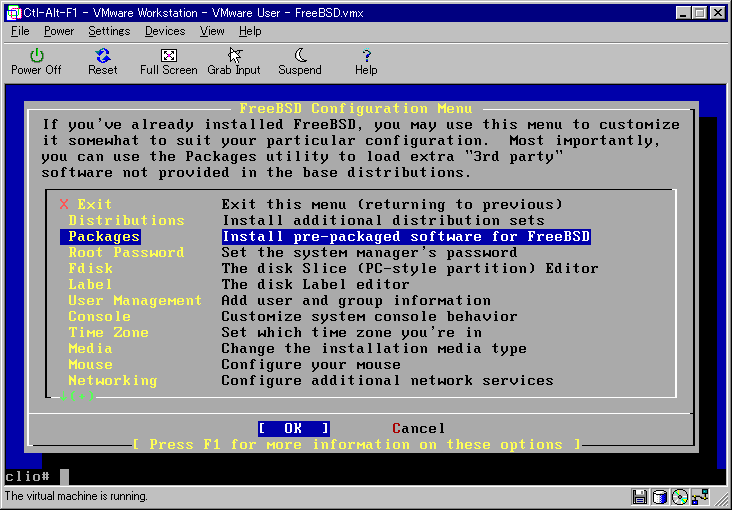Close the VMware Workstation window
The width and height of the screenshot is (732, 510).
(x=718, y=13)
